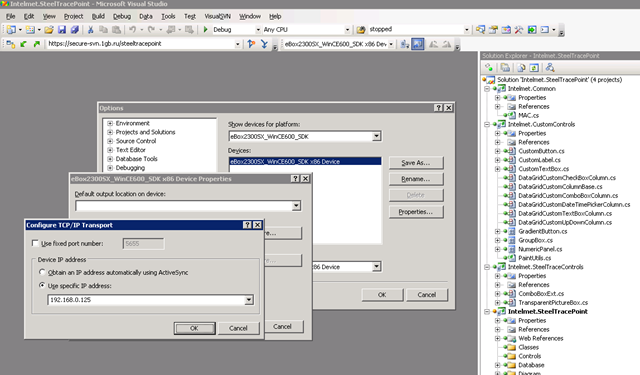Open the Build menu
This screenshot has width=640, height=375.
98,16
